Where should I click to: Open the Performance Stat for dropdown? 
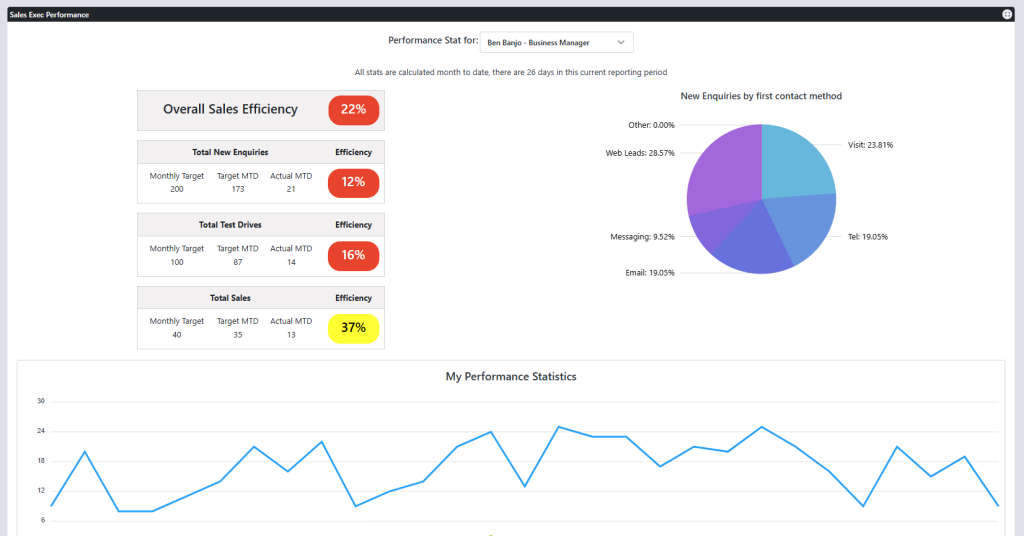pyautogui.click(x=556, y=42)
